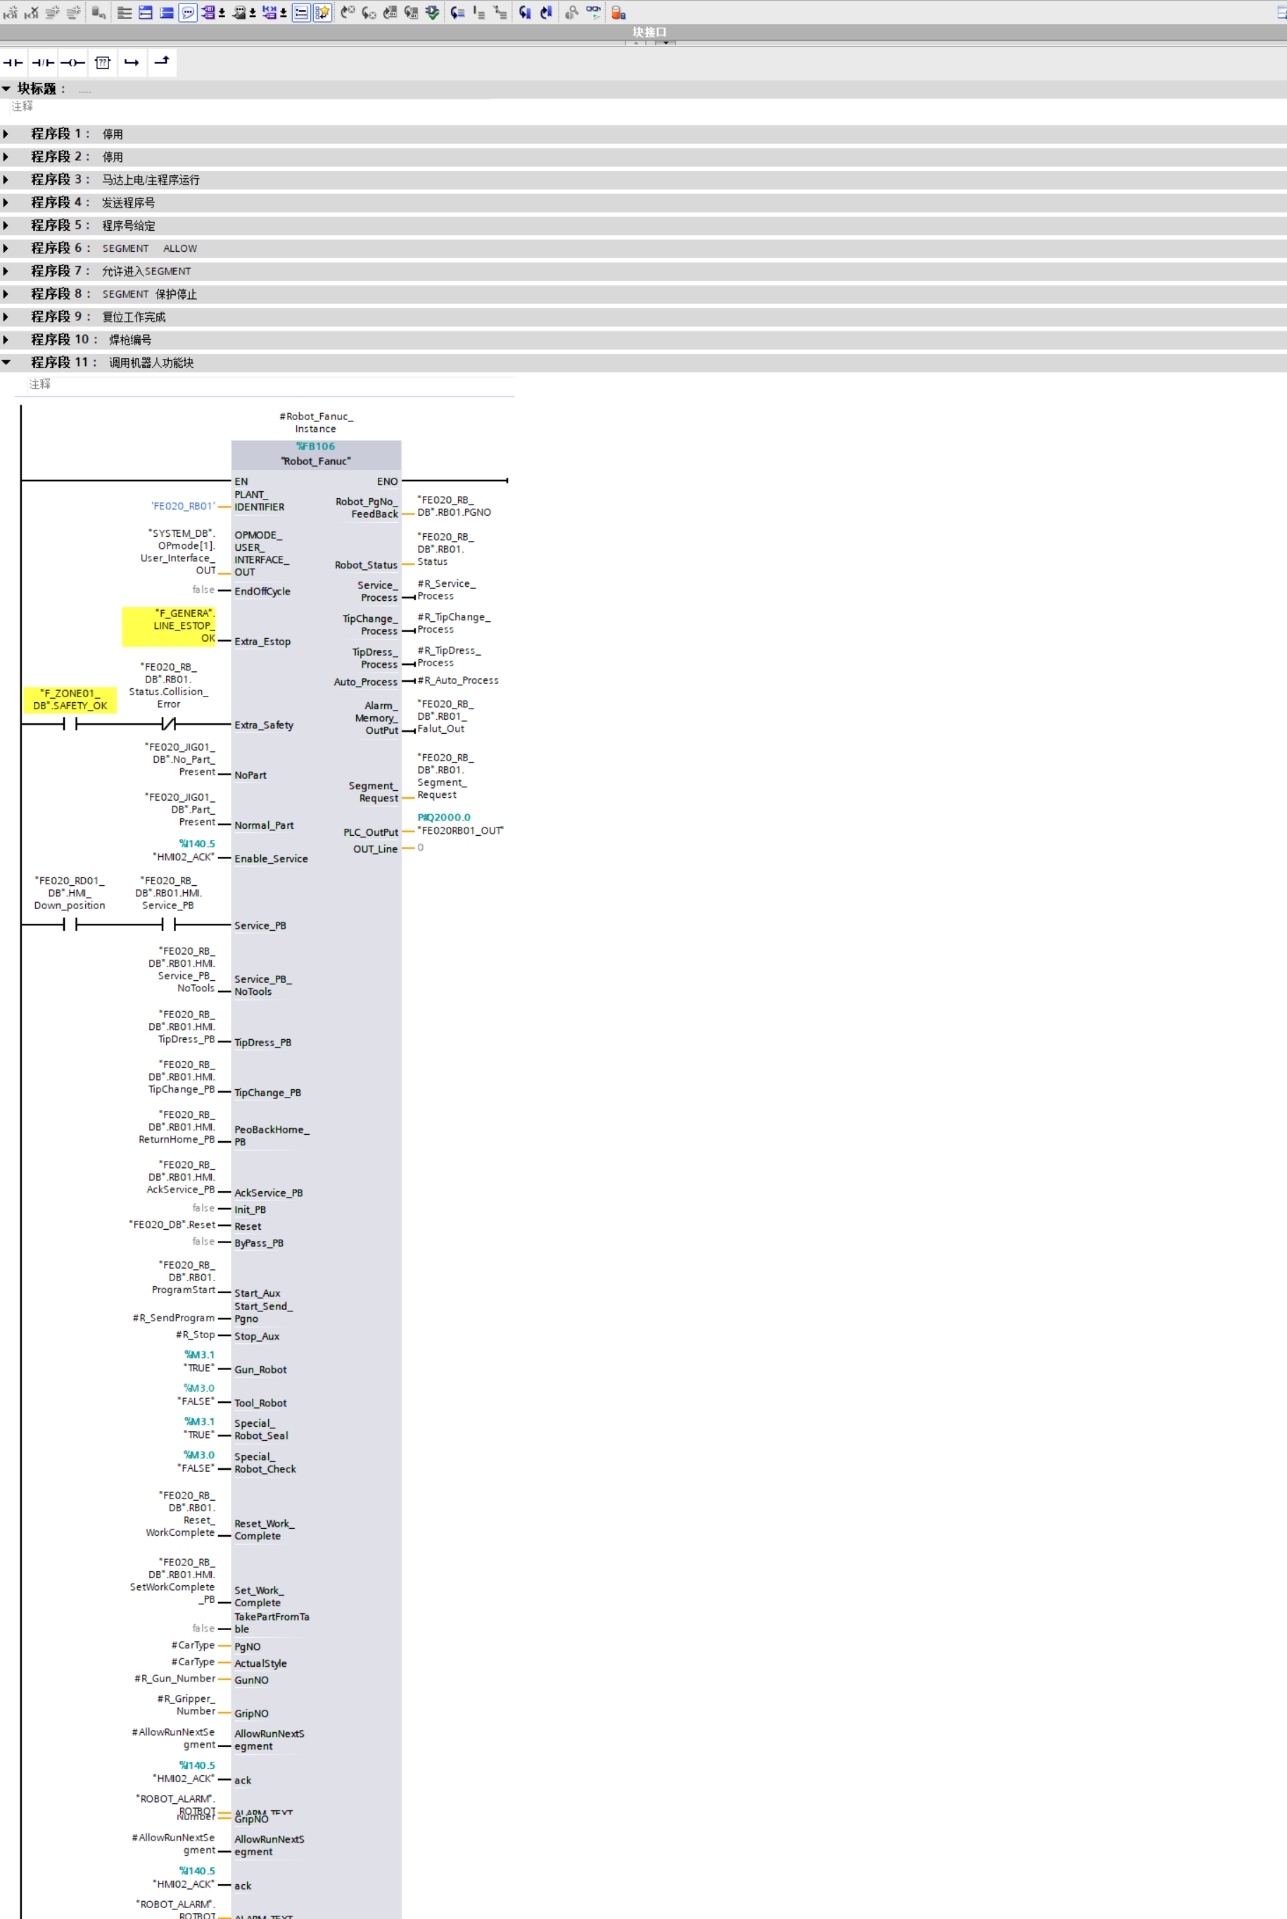
Task: Click the #R_Gun_Number input operand
Action: pyautogui.click(x=175, y=1679)
